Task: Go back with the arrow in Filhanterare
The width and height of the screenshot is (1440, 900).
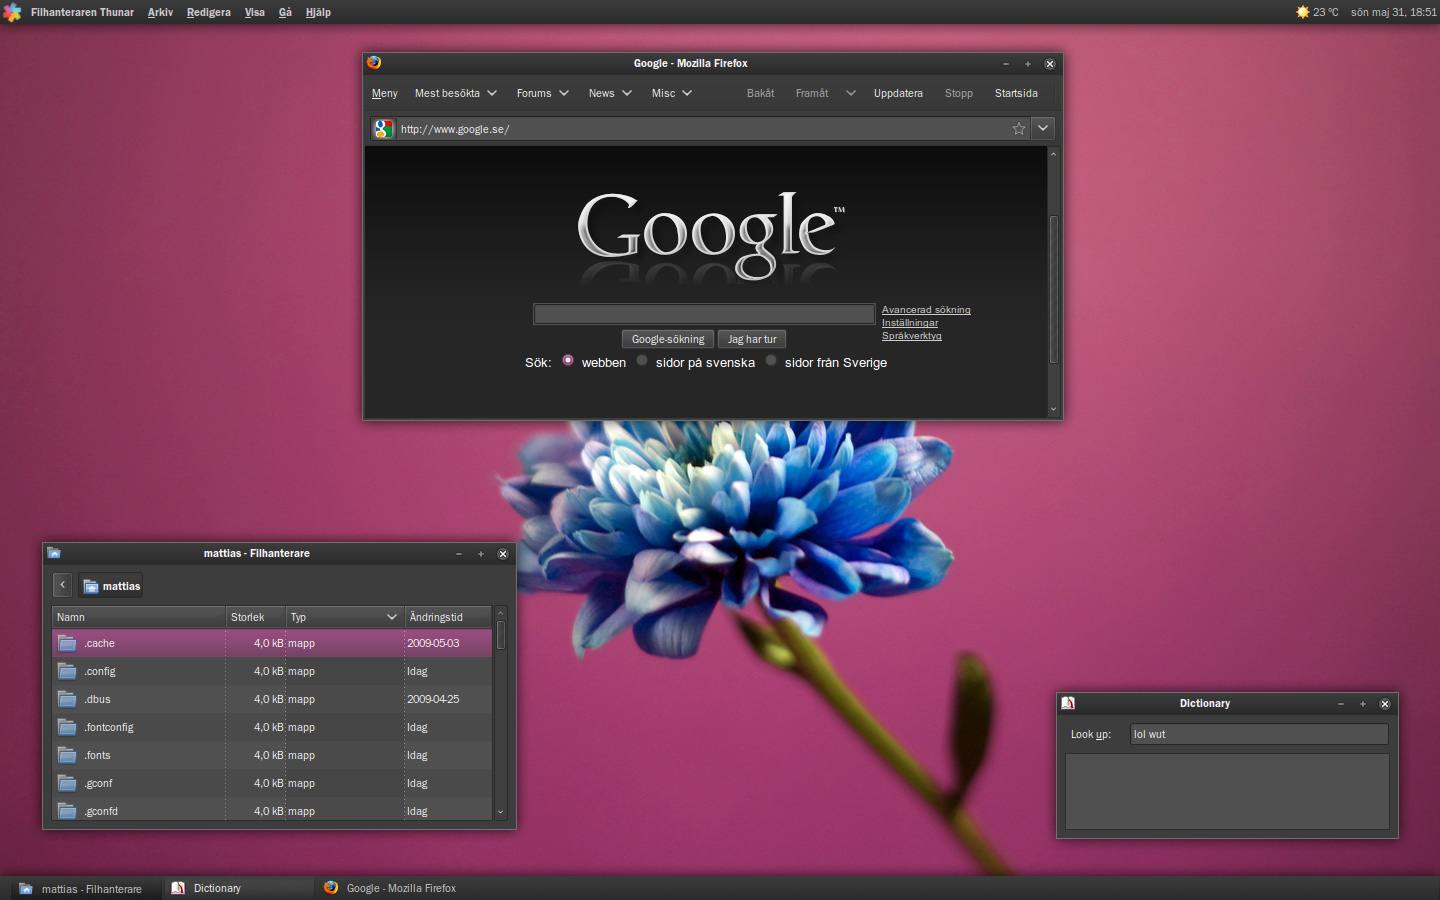Action: [x=62, y=585]
